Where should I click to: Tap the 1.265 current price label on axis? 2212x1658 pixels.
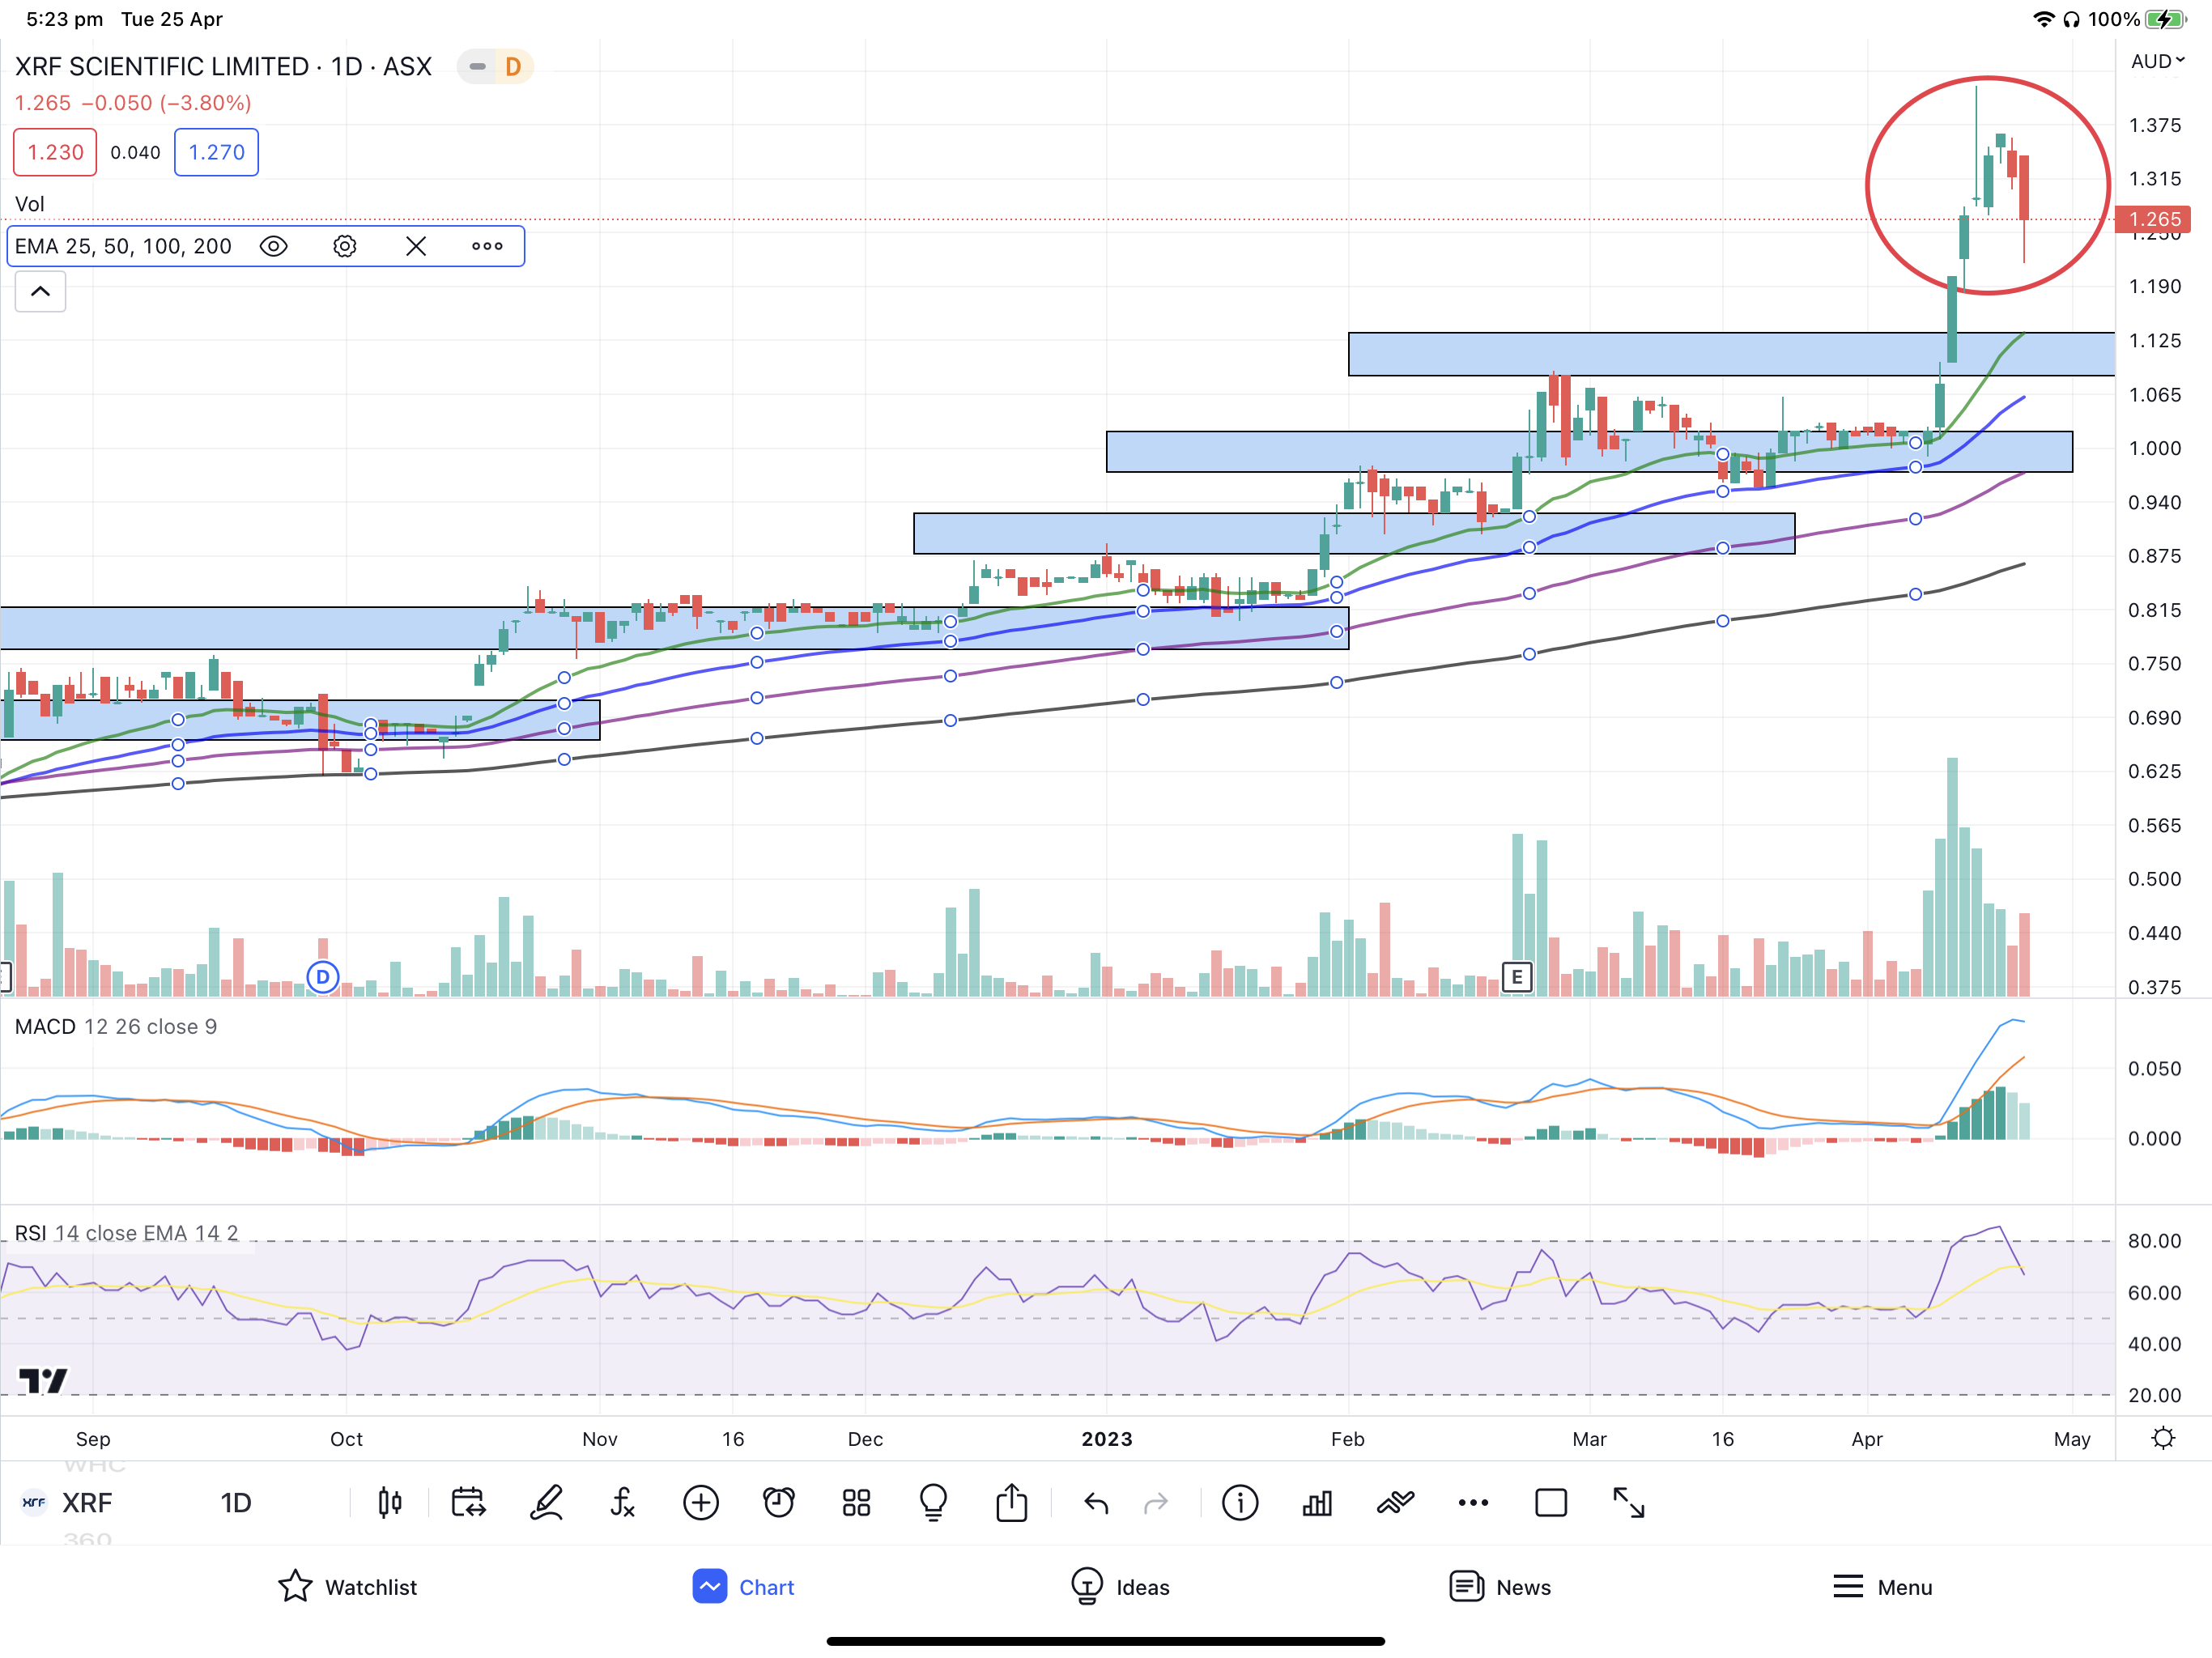pos(2153,219)
